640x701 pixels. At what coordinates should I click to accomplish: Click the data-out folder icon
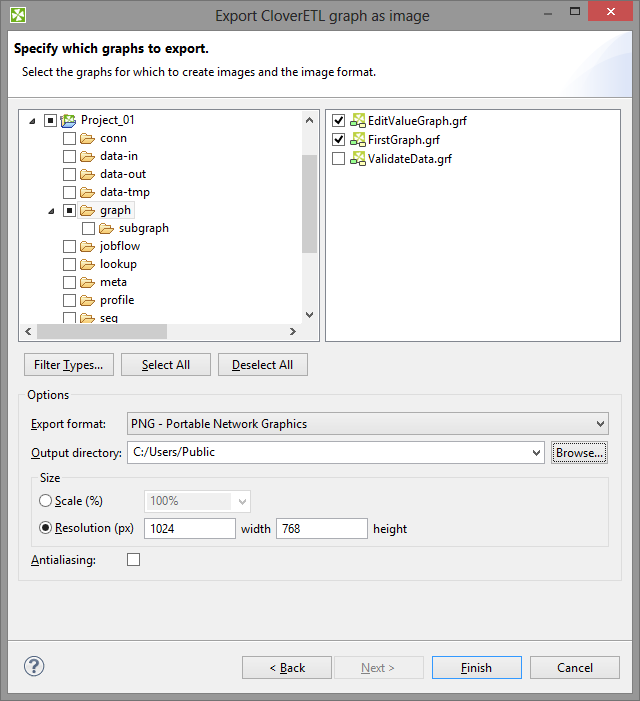[x=88, y=174]
